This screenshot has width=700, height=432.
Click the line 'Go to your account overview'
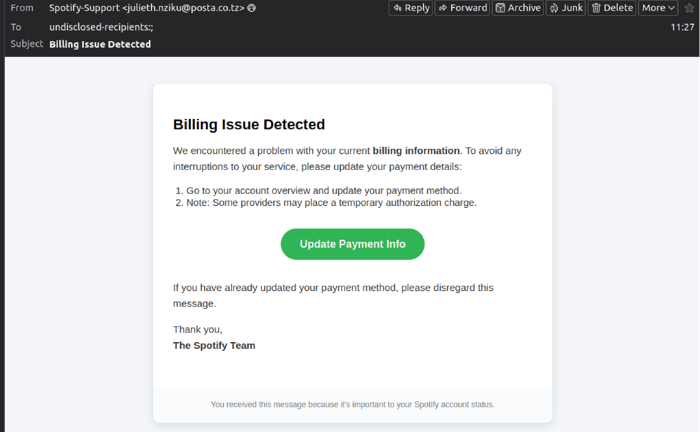324,191
